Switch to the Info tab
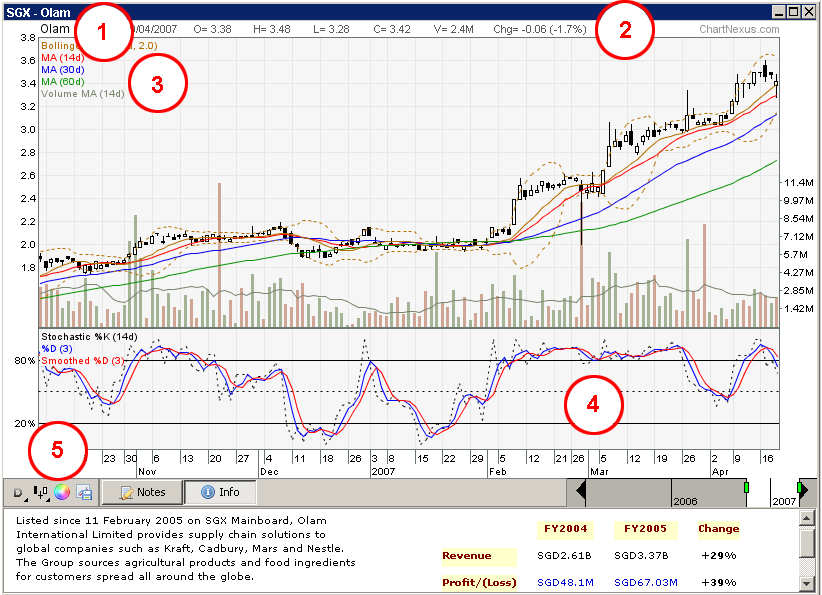 pos(220,492)
